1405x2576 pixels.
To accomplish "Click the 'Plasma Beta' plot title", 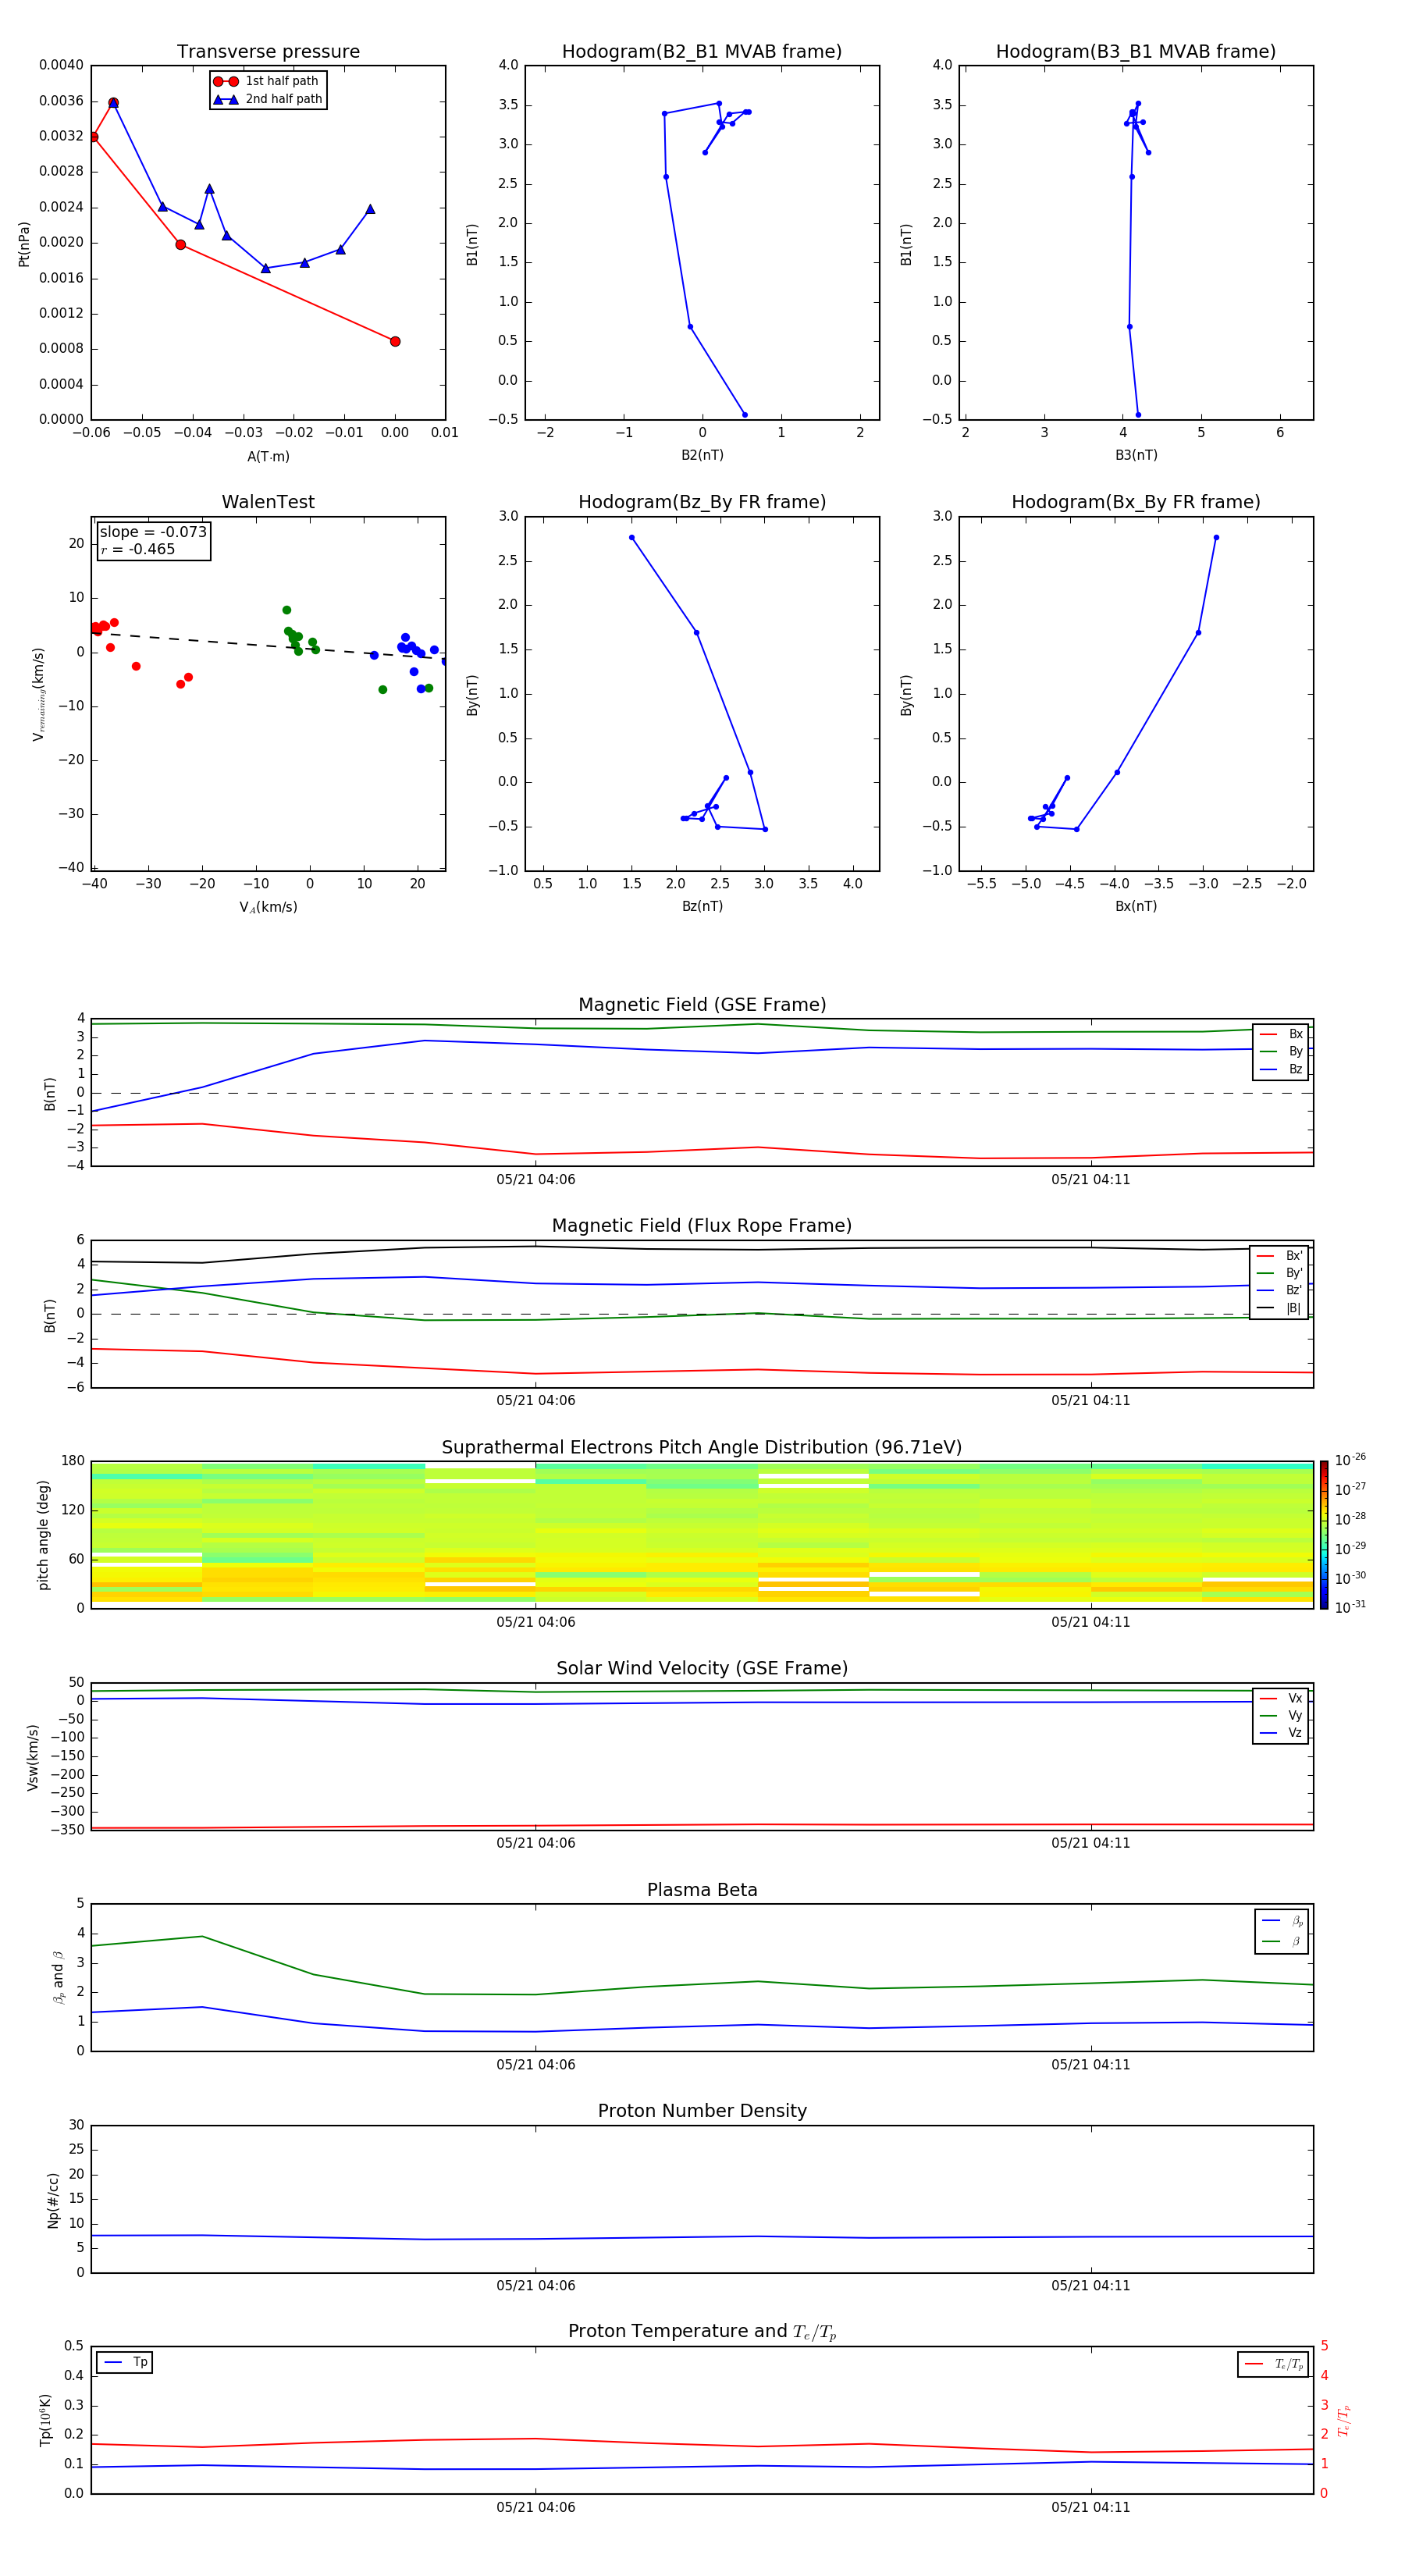I will coord(702,1891).
